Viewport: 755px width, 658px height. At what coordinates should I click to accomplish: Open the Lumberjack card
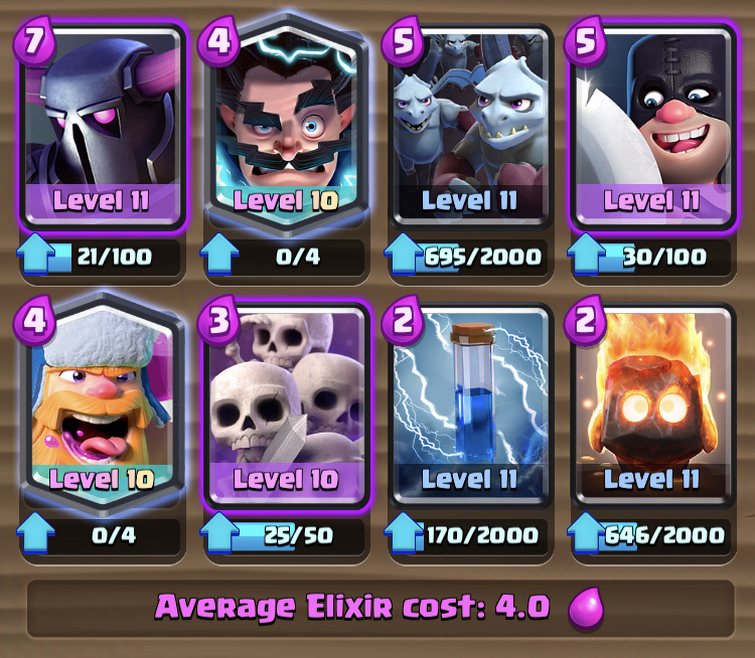[x=103, y=405]
